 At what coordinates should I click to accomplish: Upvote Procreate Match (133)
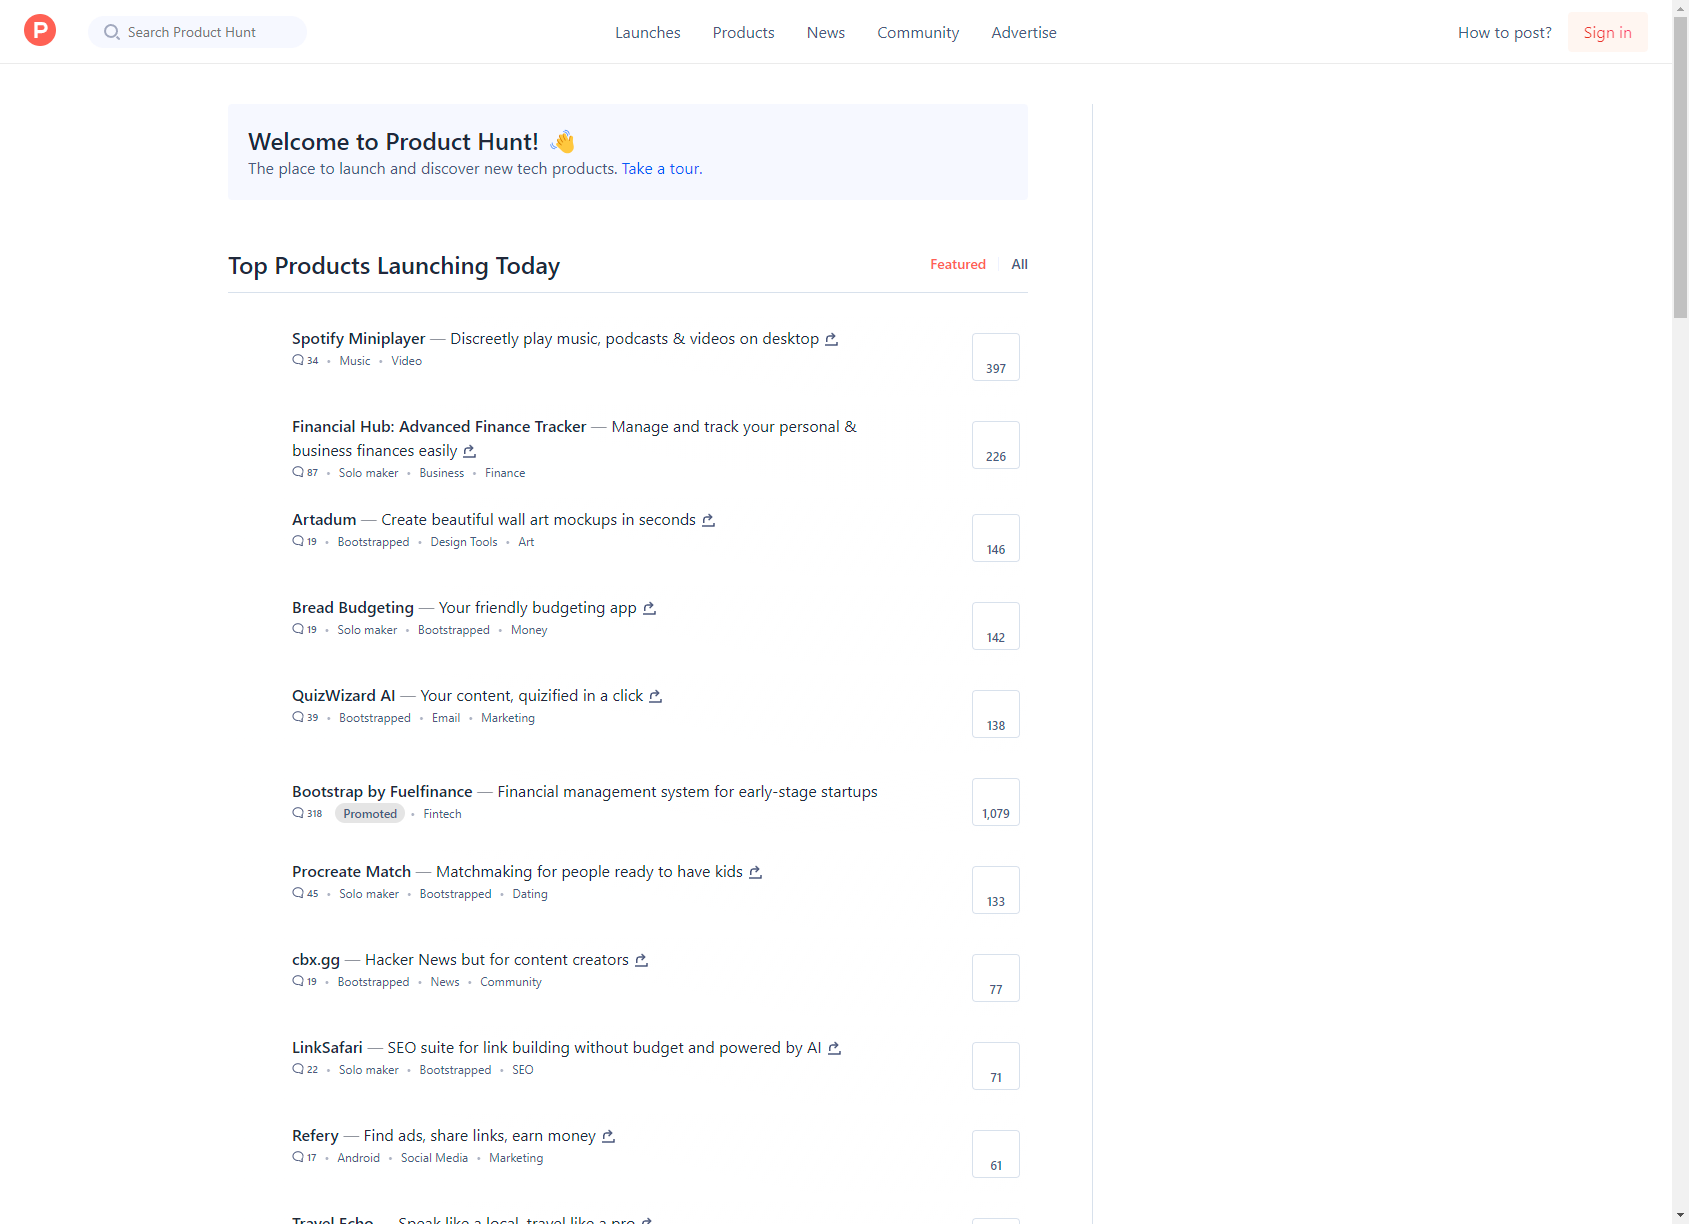(x=996, y=890)
